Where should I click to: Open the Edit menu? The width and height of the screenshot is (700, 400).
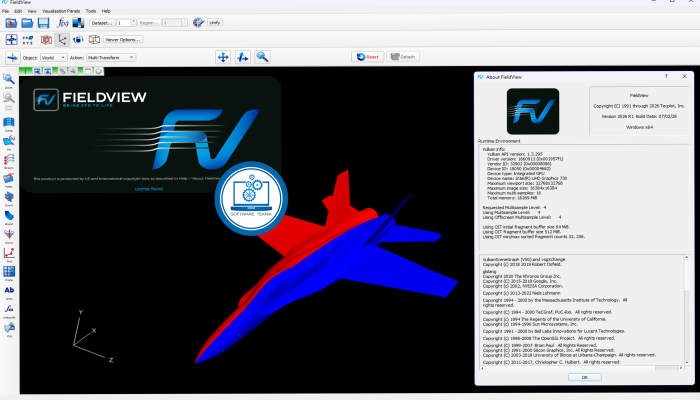(18, 11)
